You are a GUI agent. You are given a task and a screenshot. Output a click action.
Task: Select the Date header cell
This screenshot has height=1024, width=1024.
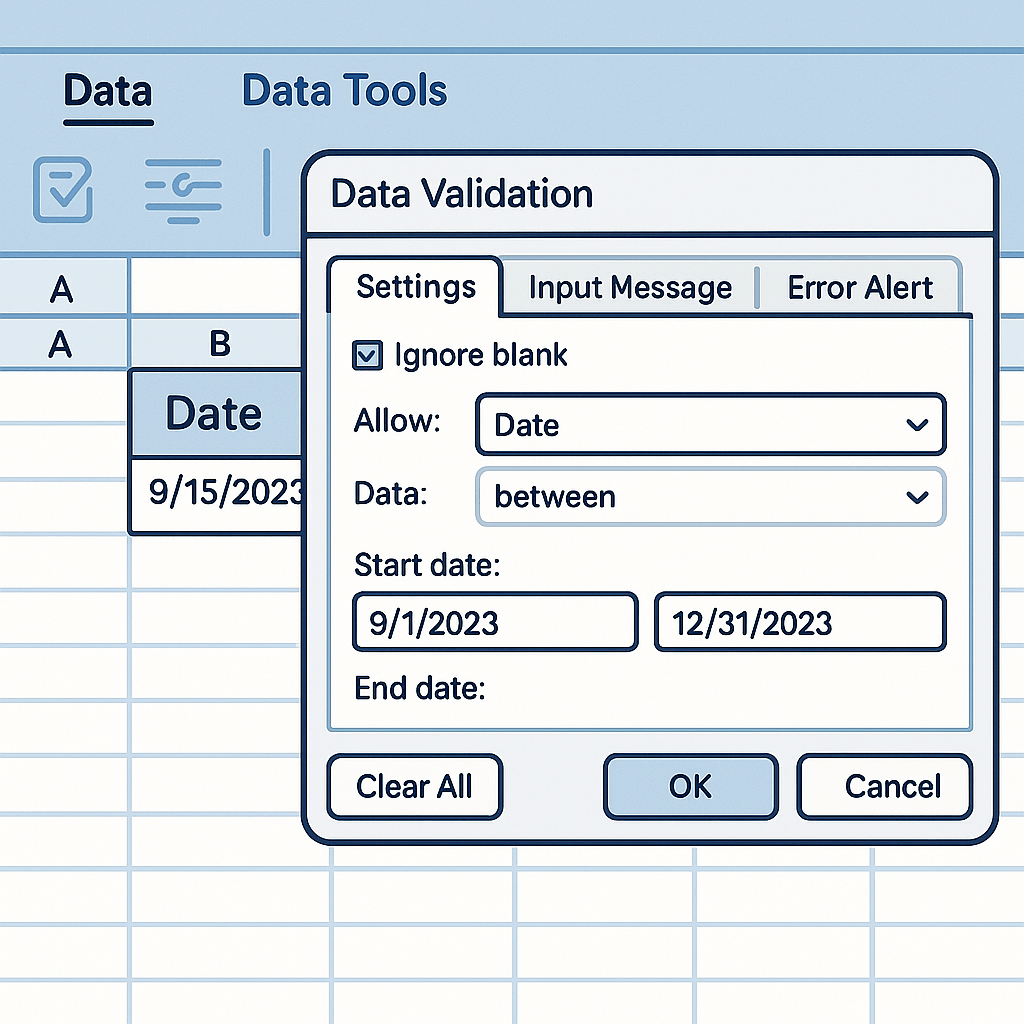[x=215, y=414]
